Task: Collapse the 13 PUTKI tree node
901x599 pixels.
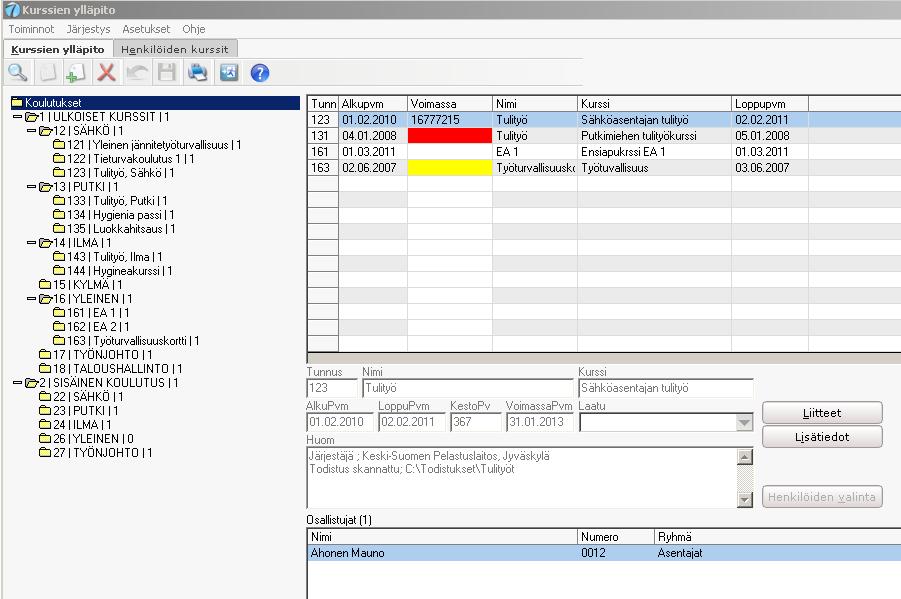Action: [x=31, y=187]
